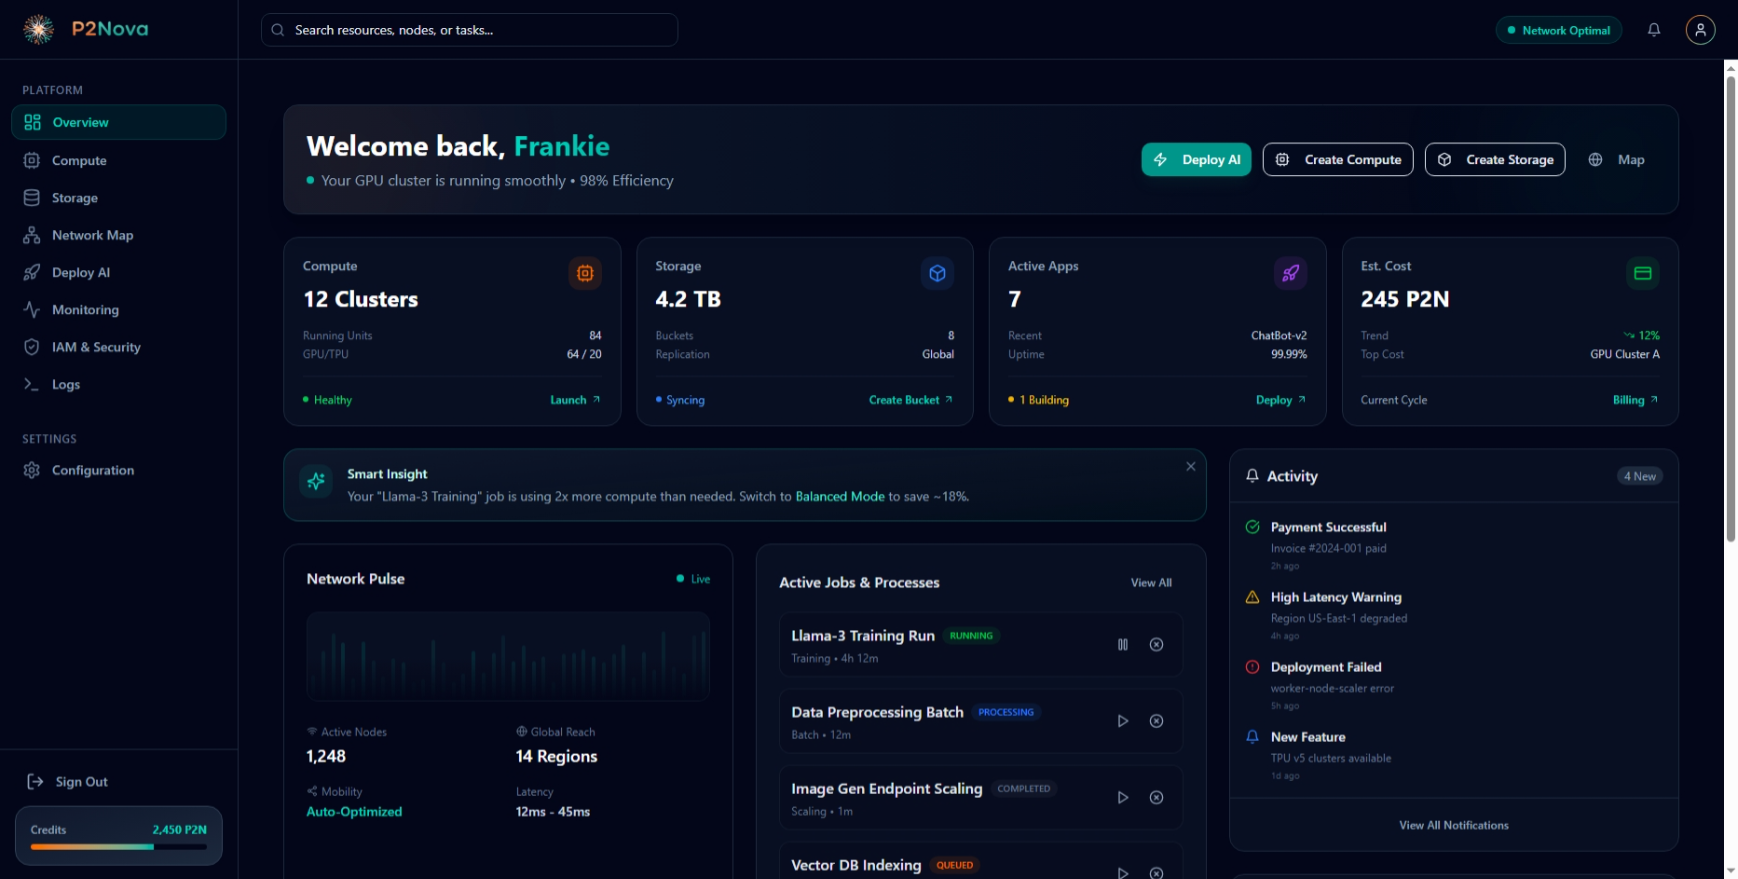This screenshot has width=1738, height=879.
Task: Dismiss the Smart Insight banner
Action: tap(1190, 466)
